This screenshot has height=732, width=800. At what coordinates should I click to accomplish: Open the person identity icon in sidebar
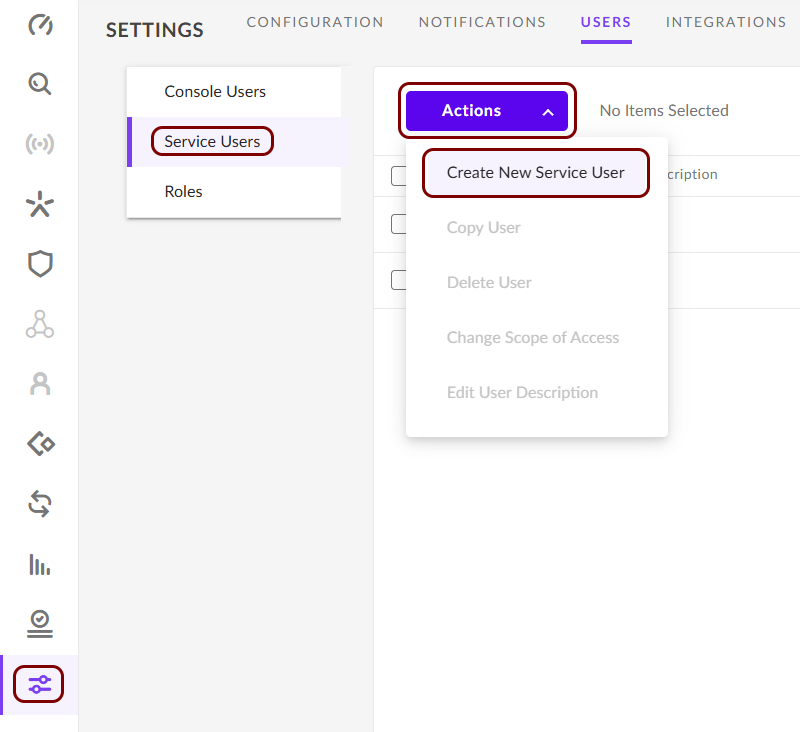pos(40,384)
